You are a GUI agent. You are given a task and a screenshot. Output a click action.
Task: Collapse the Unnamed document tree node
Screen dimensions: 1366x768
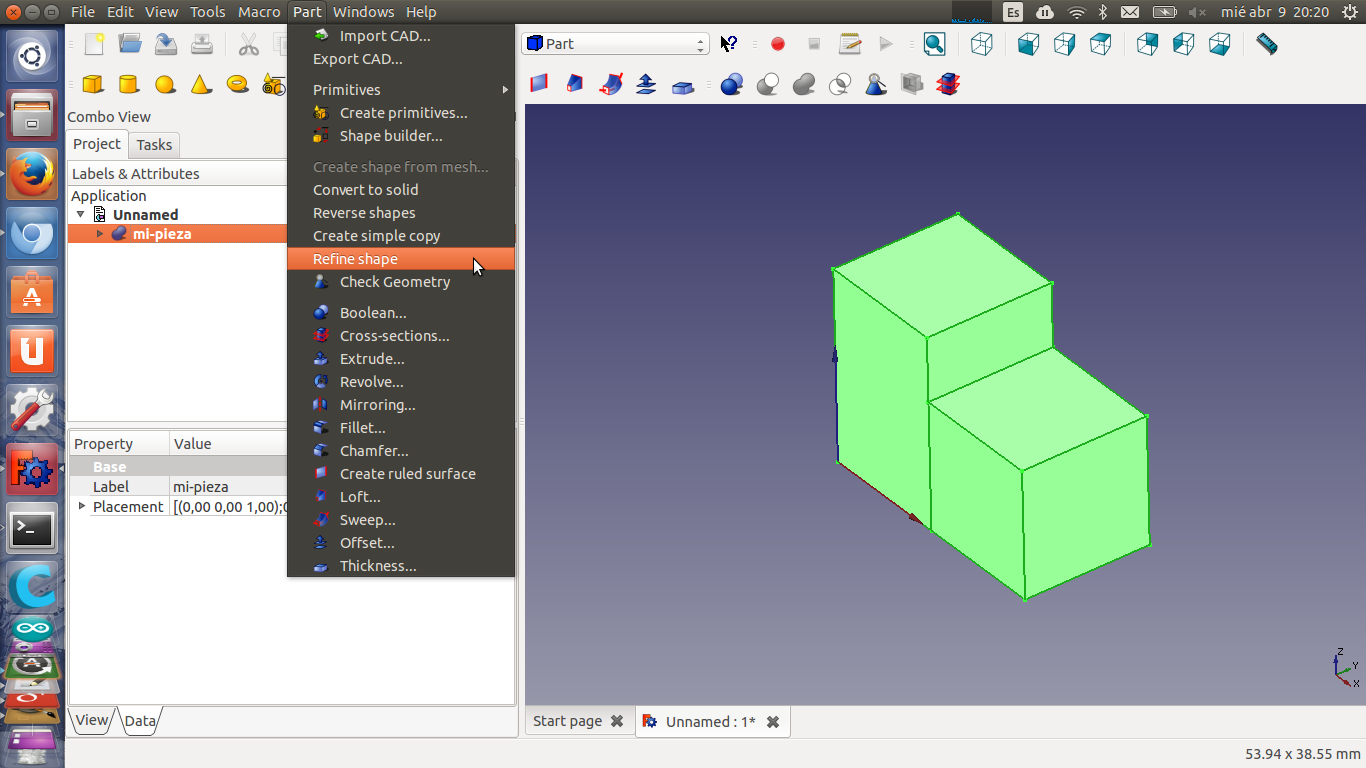(x=81, y=215)
